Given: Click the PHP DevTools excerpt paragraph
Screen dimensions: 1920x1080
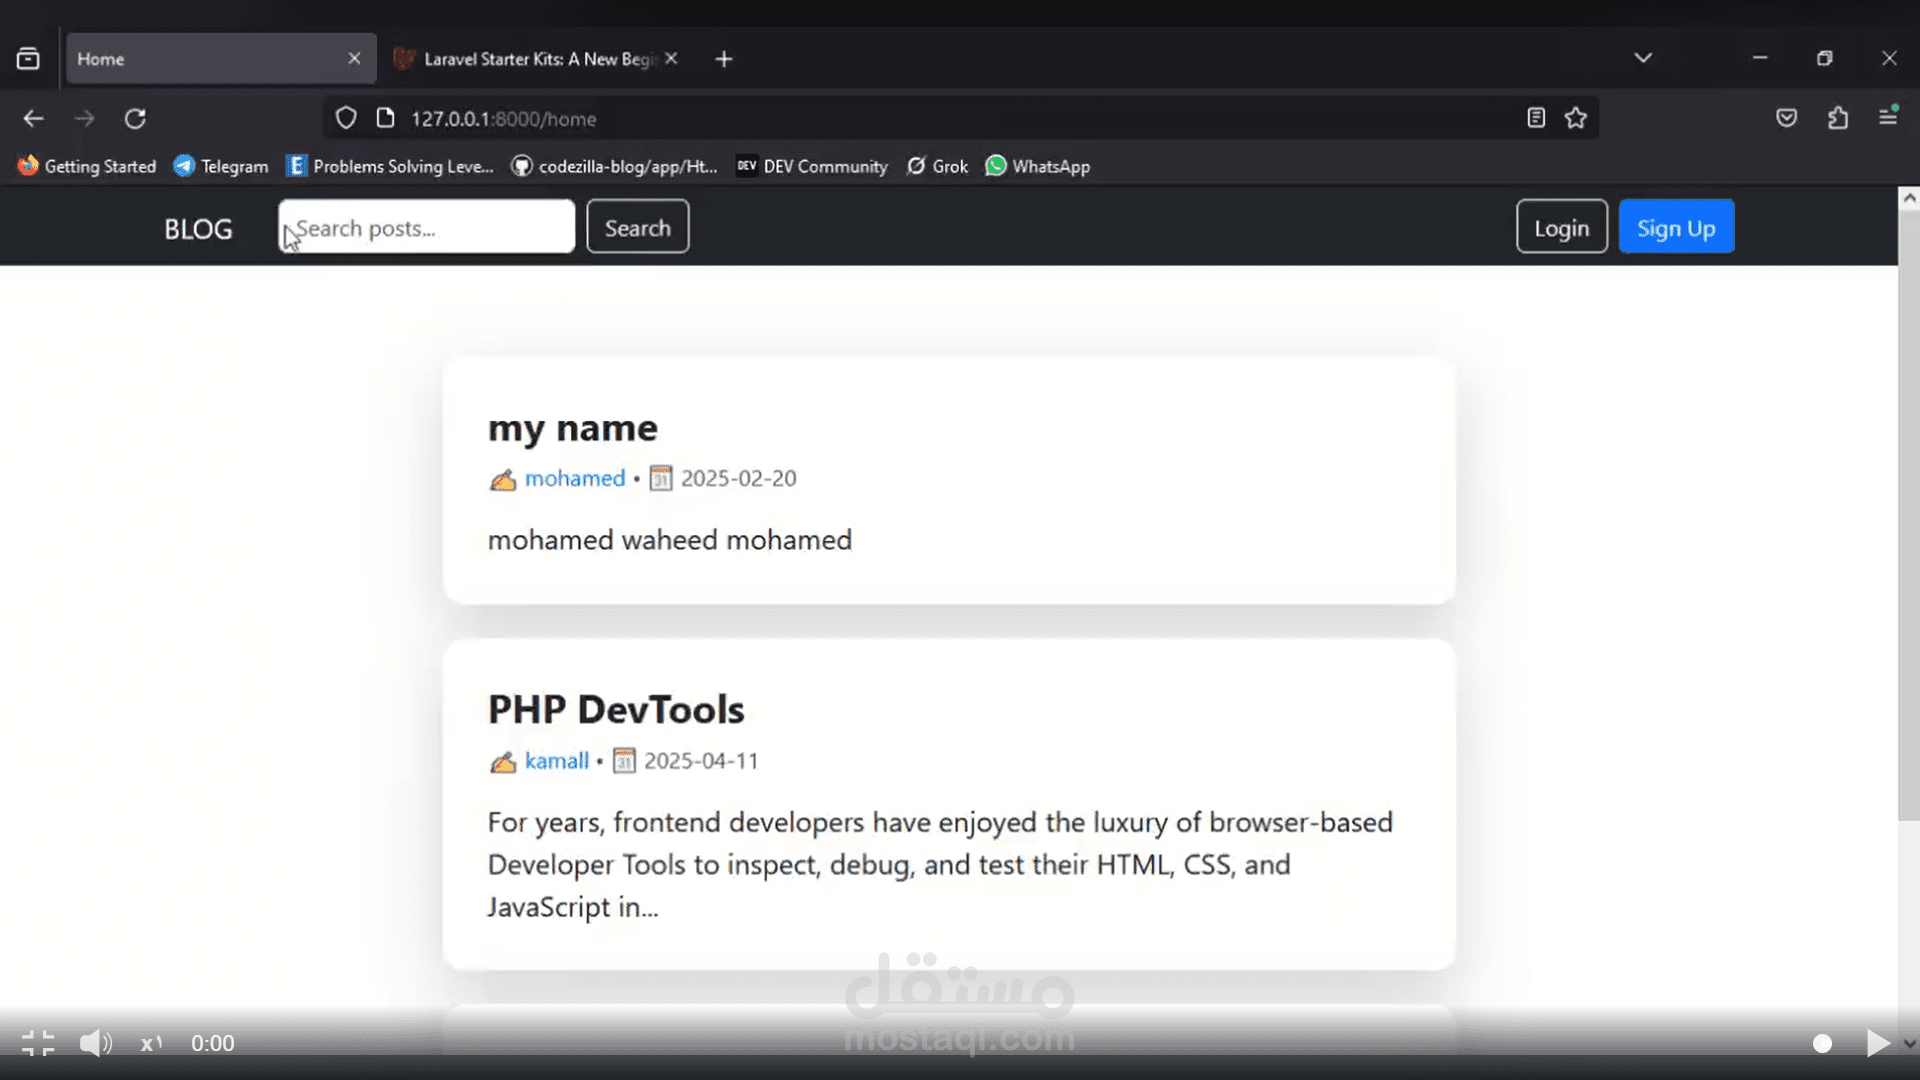Looking at the screenshot, I should click(940, 865).
